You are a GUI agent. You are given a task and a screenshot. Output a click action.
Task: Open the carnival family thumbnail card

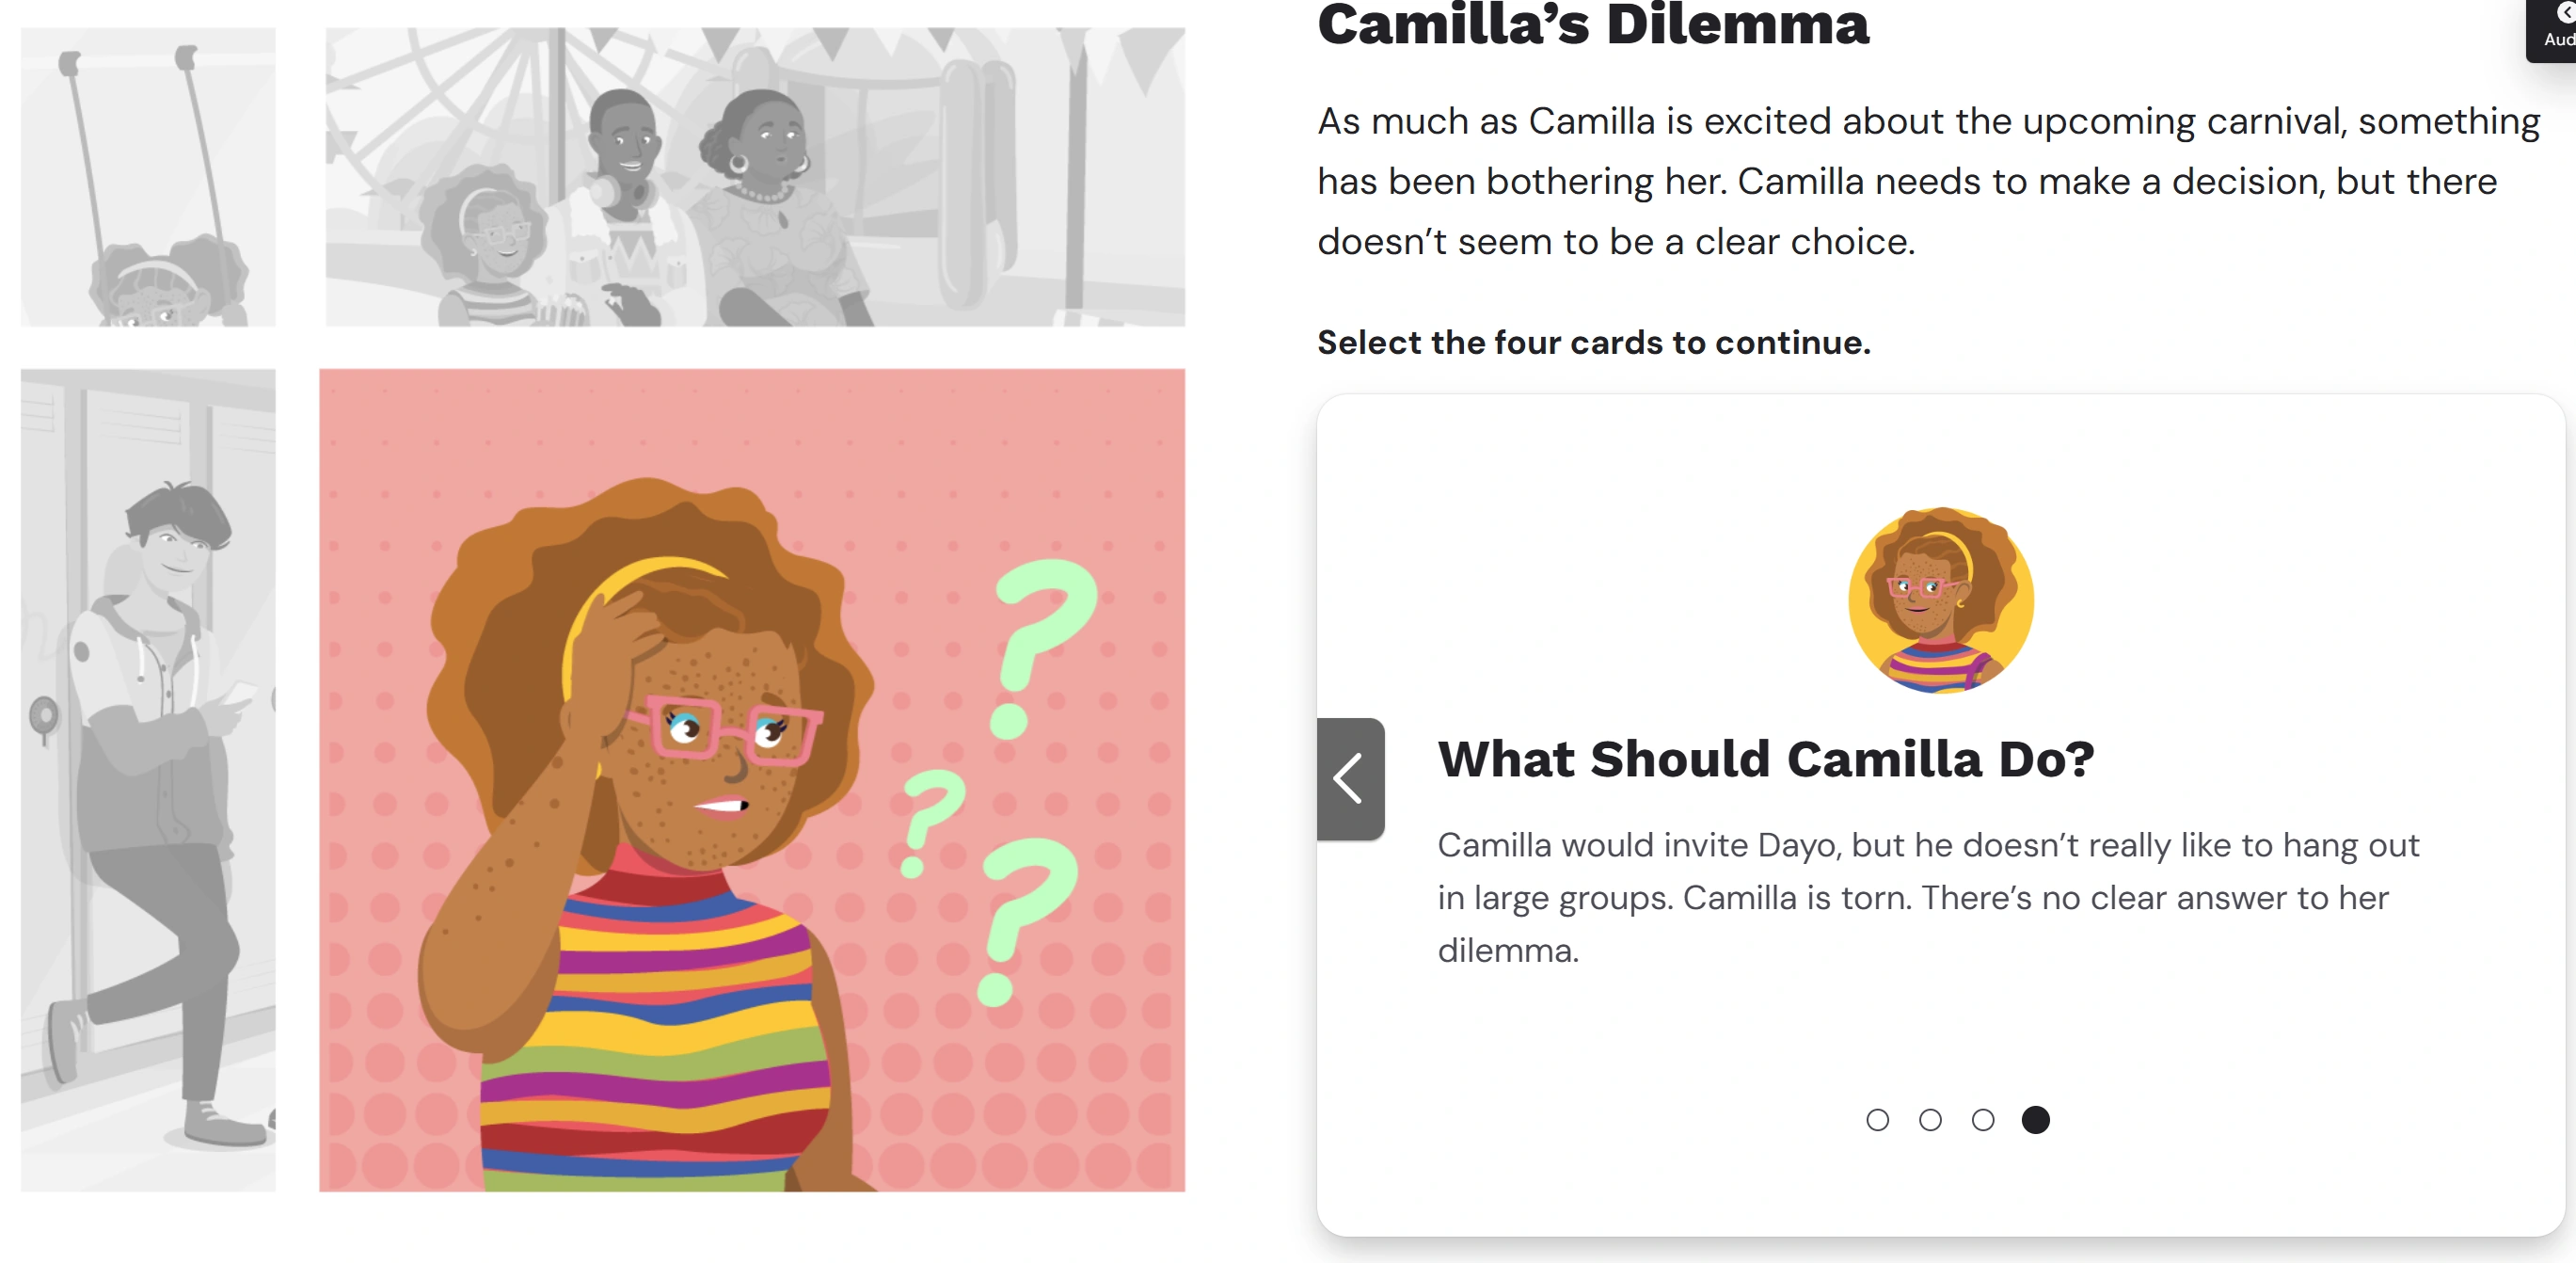tap(755, 177)
